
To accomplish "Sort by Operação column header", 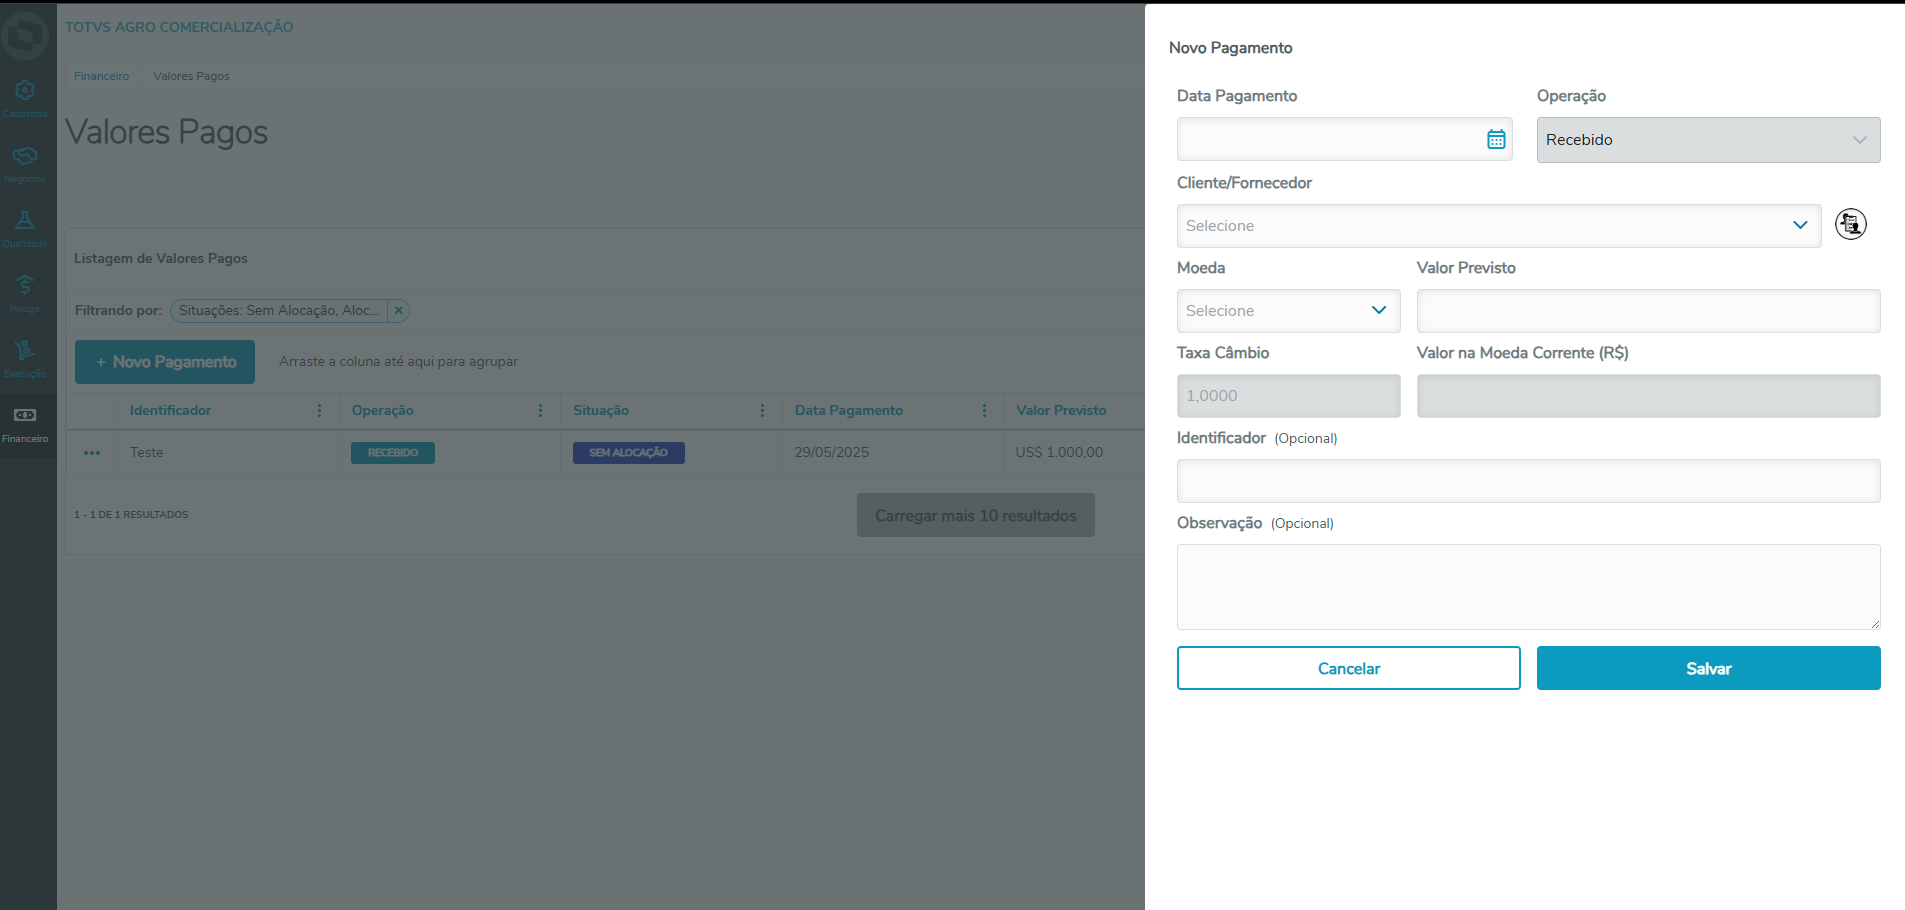I will [x=382, y=411].
